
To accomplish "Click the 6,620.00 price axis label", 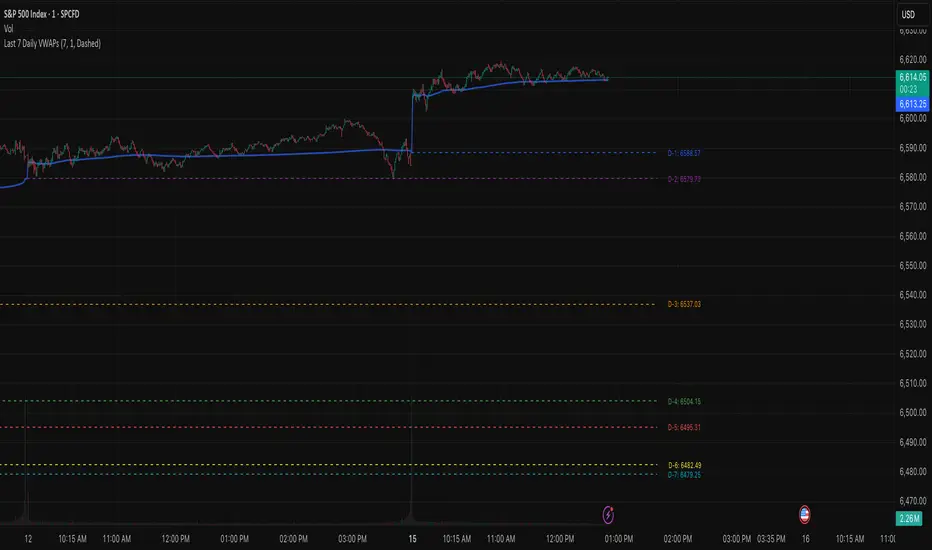I will pyautogui.click(x=912, y=59).
